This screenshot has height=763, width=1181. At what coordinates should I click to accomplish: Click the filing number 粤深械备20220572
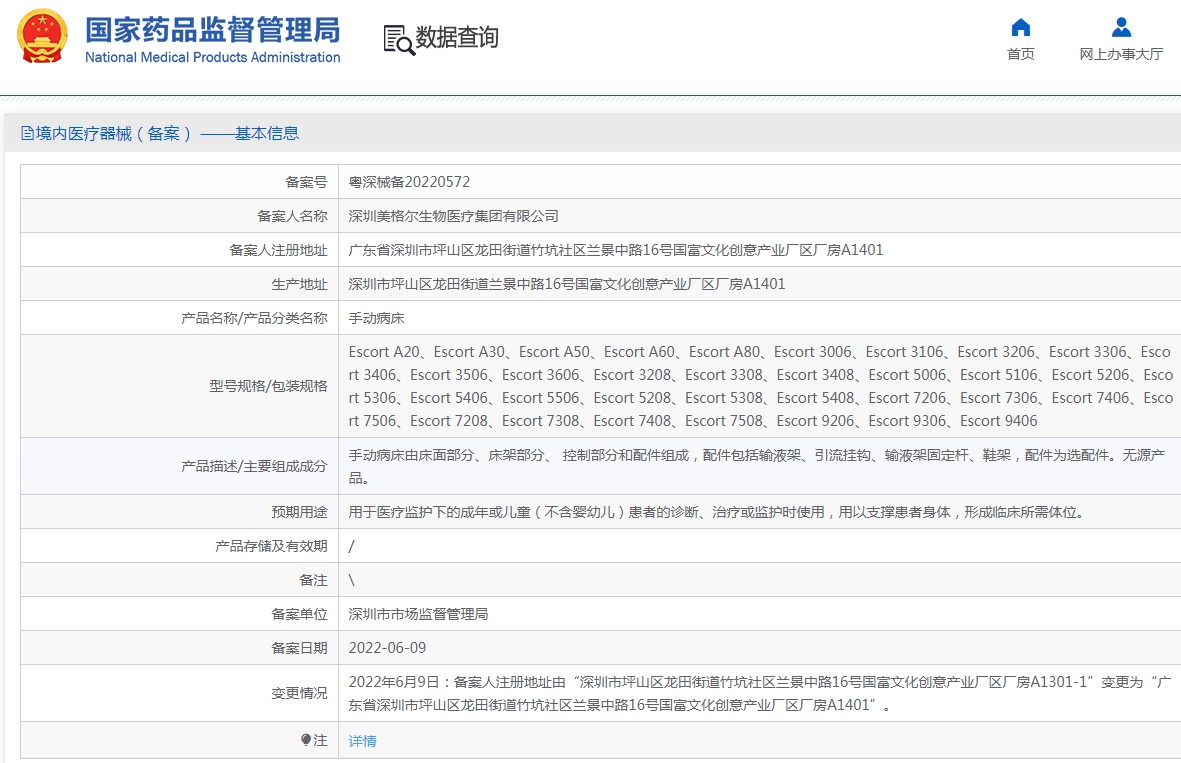(409, 182)
